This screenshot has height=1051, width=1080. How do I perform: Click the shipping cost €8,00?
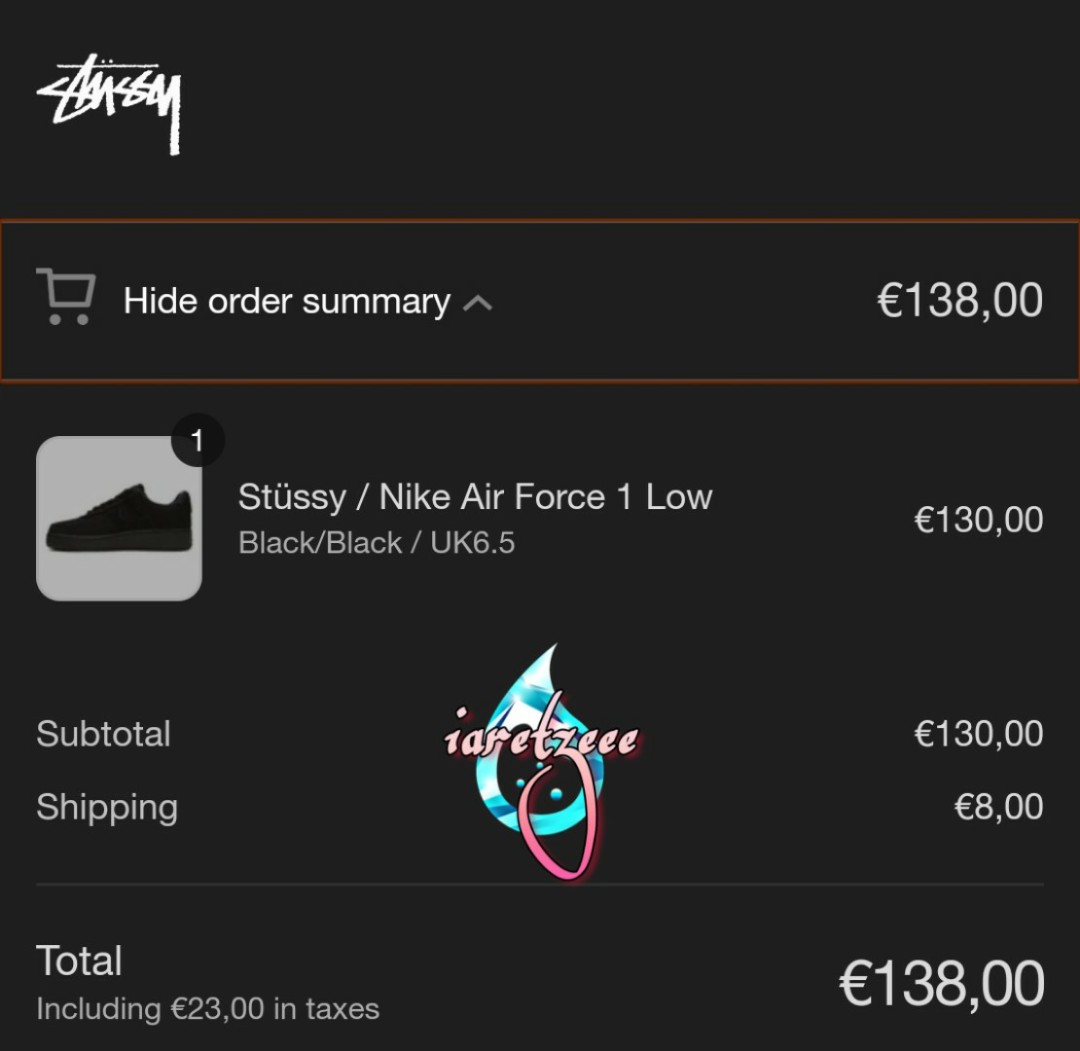997,807
